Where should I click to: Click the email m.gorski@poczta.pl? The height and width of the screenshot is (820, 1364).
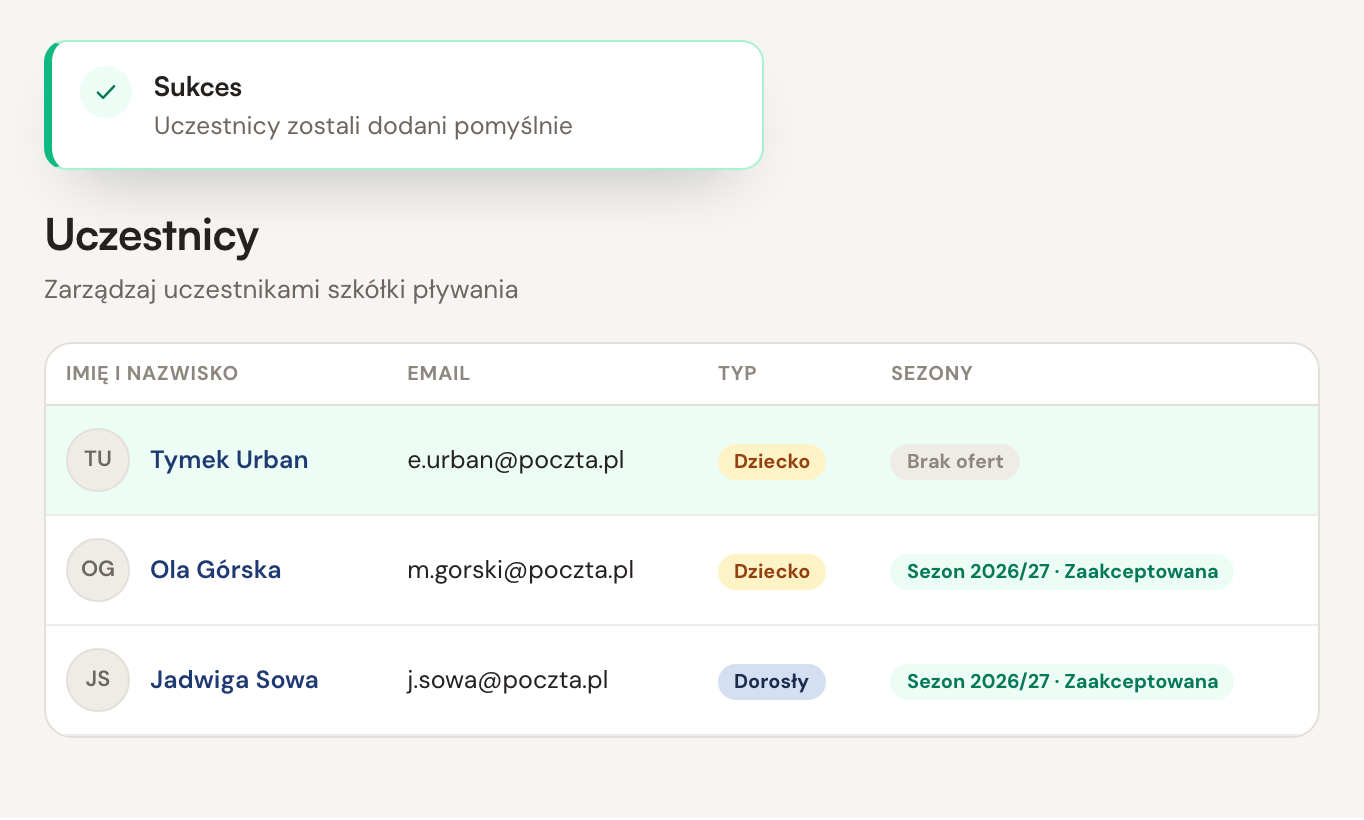tap(520, 570)
